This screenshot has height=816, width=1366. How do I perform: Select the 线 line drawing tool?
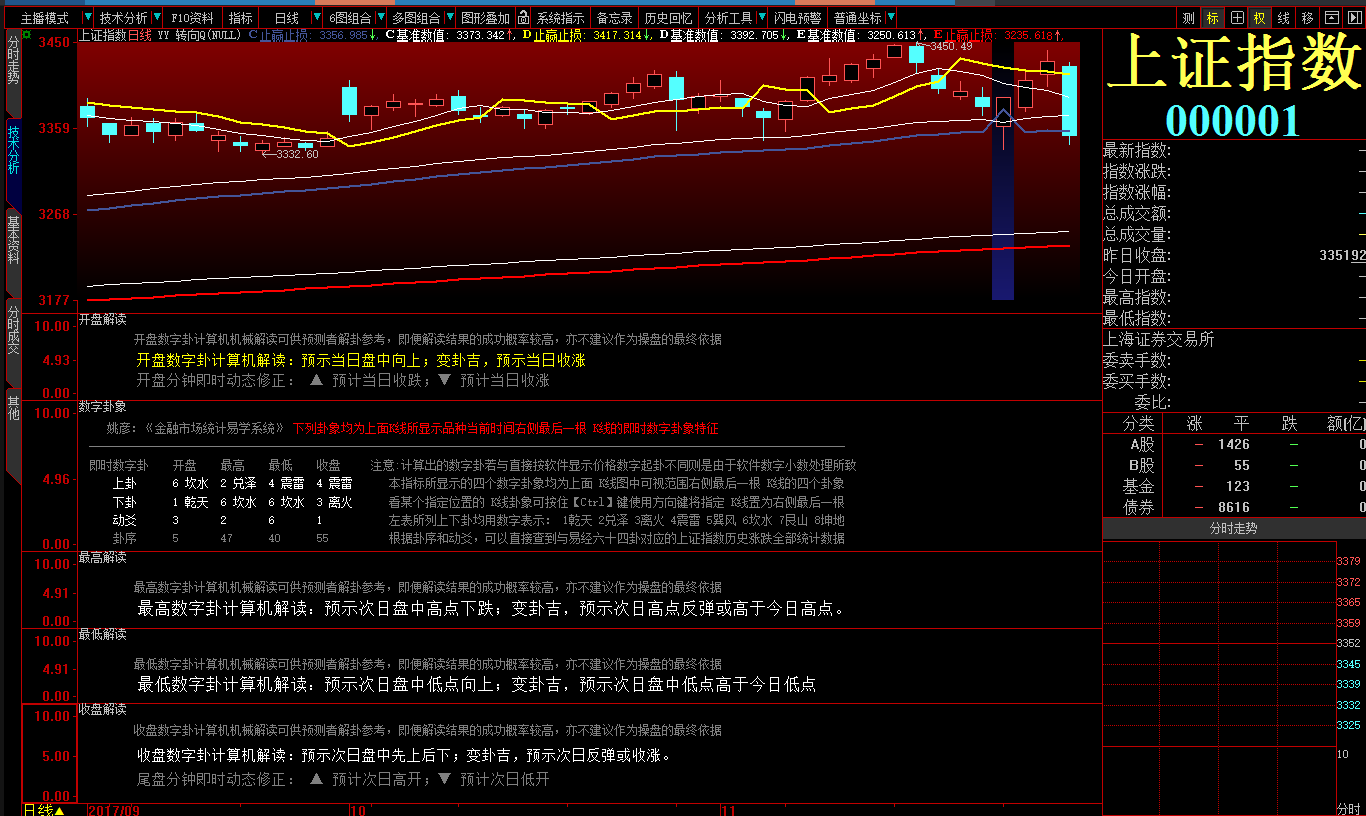point(1283,18)
